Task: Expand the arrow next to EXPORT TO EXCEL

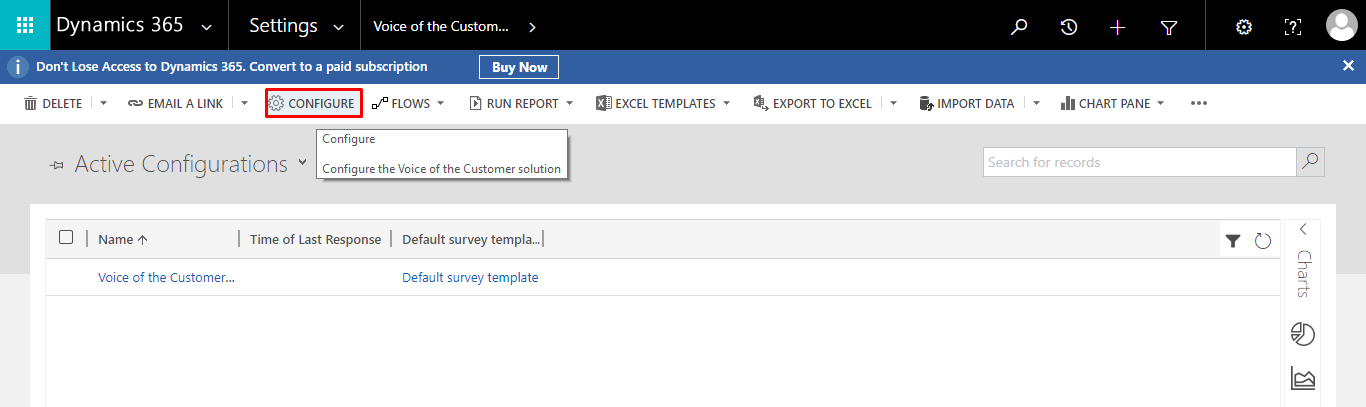Action: (893, 103)
